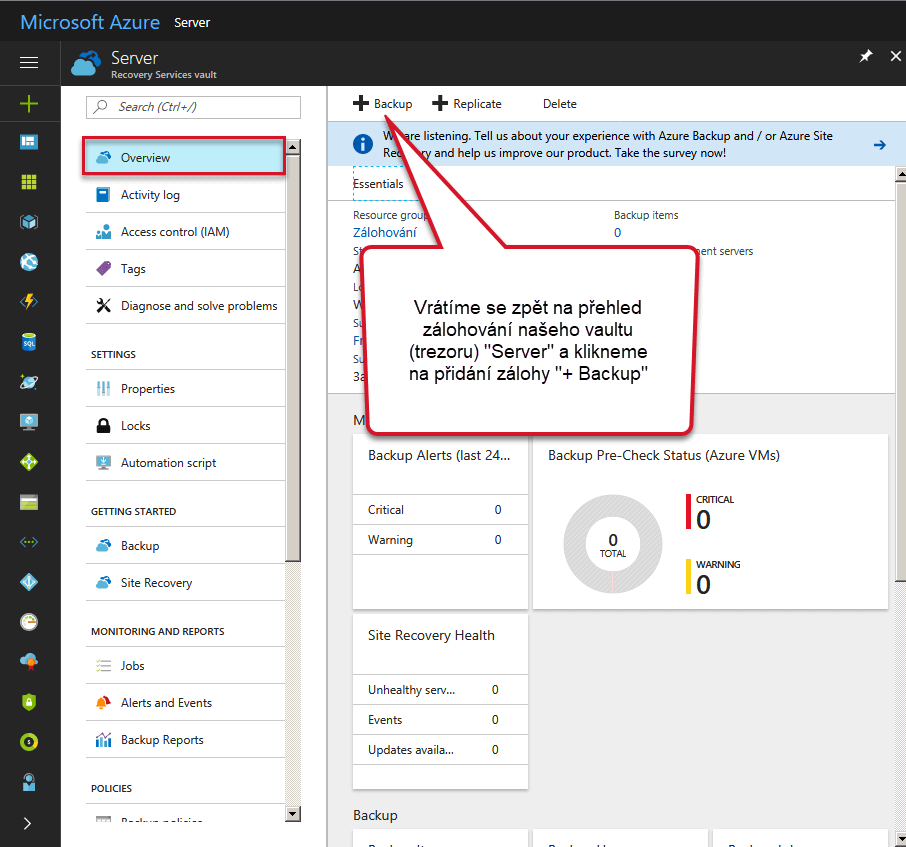
Task: Click the green plus New resource icon
Action: click(29, 104)
